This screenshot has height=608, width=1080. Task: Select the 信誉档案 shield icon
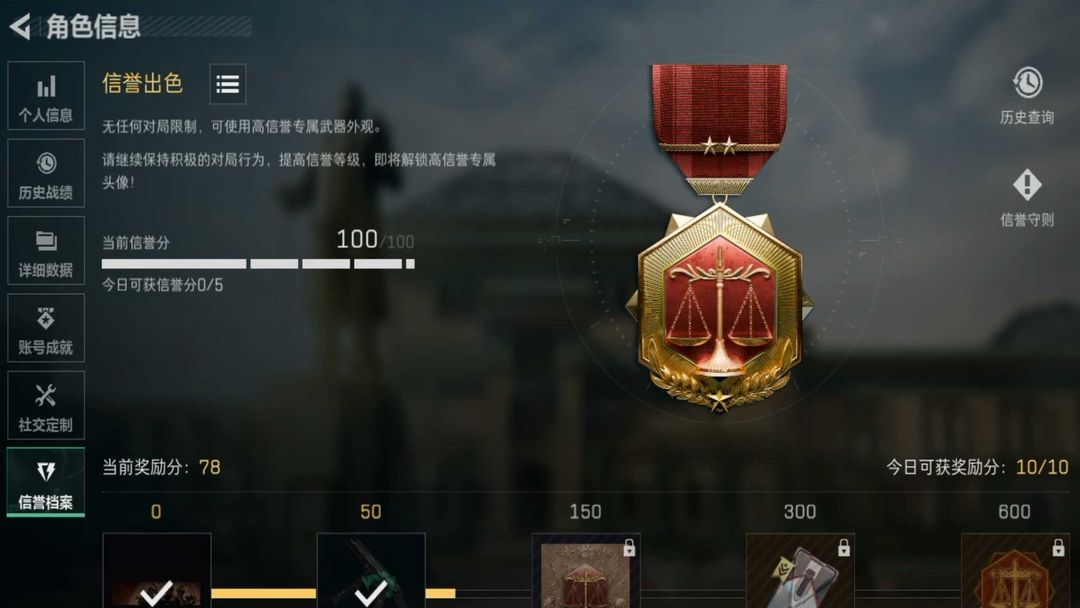click(46, 472)
